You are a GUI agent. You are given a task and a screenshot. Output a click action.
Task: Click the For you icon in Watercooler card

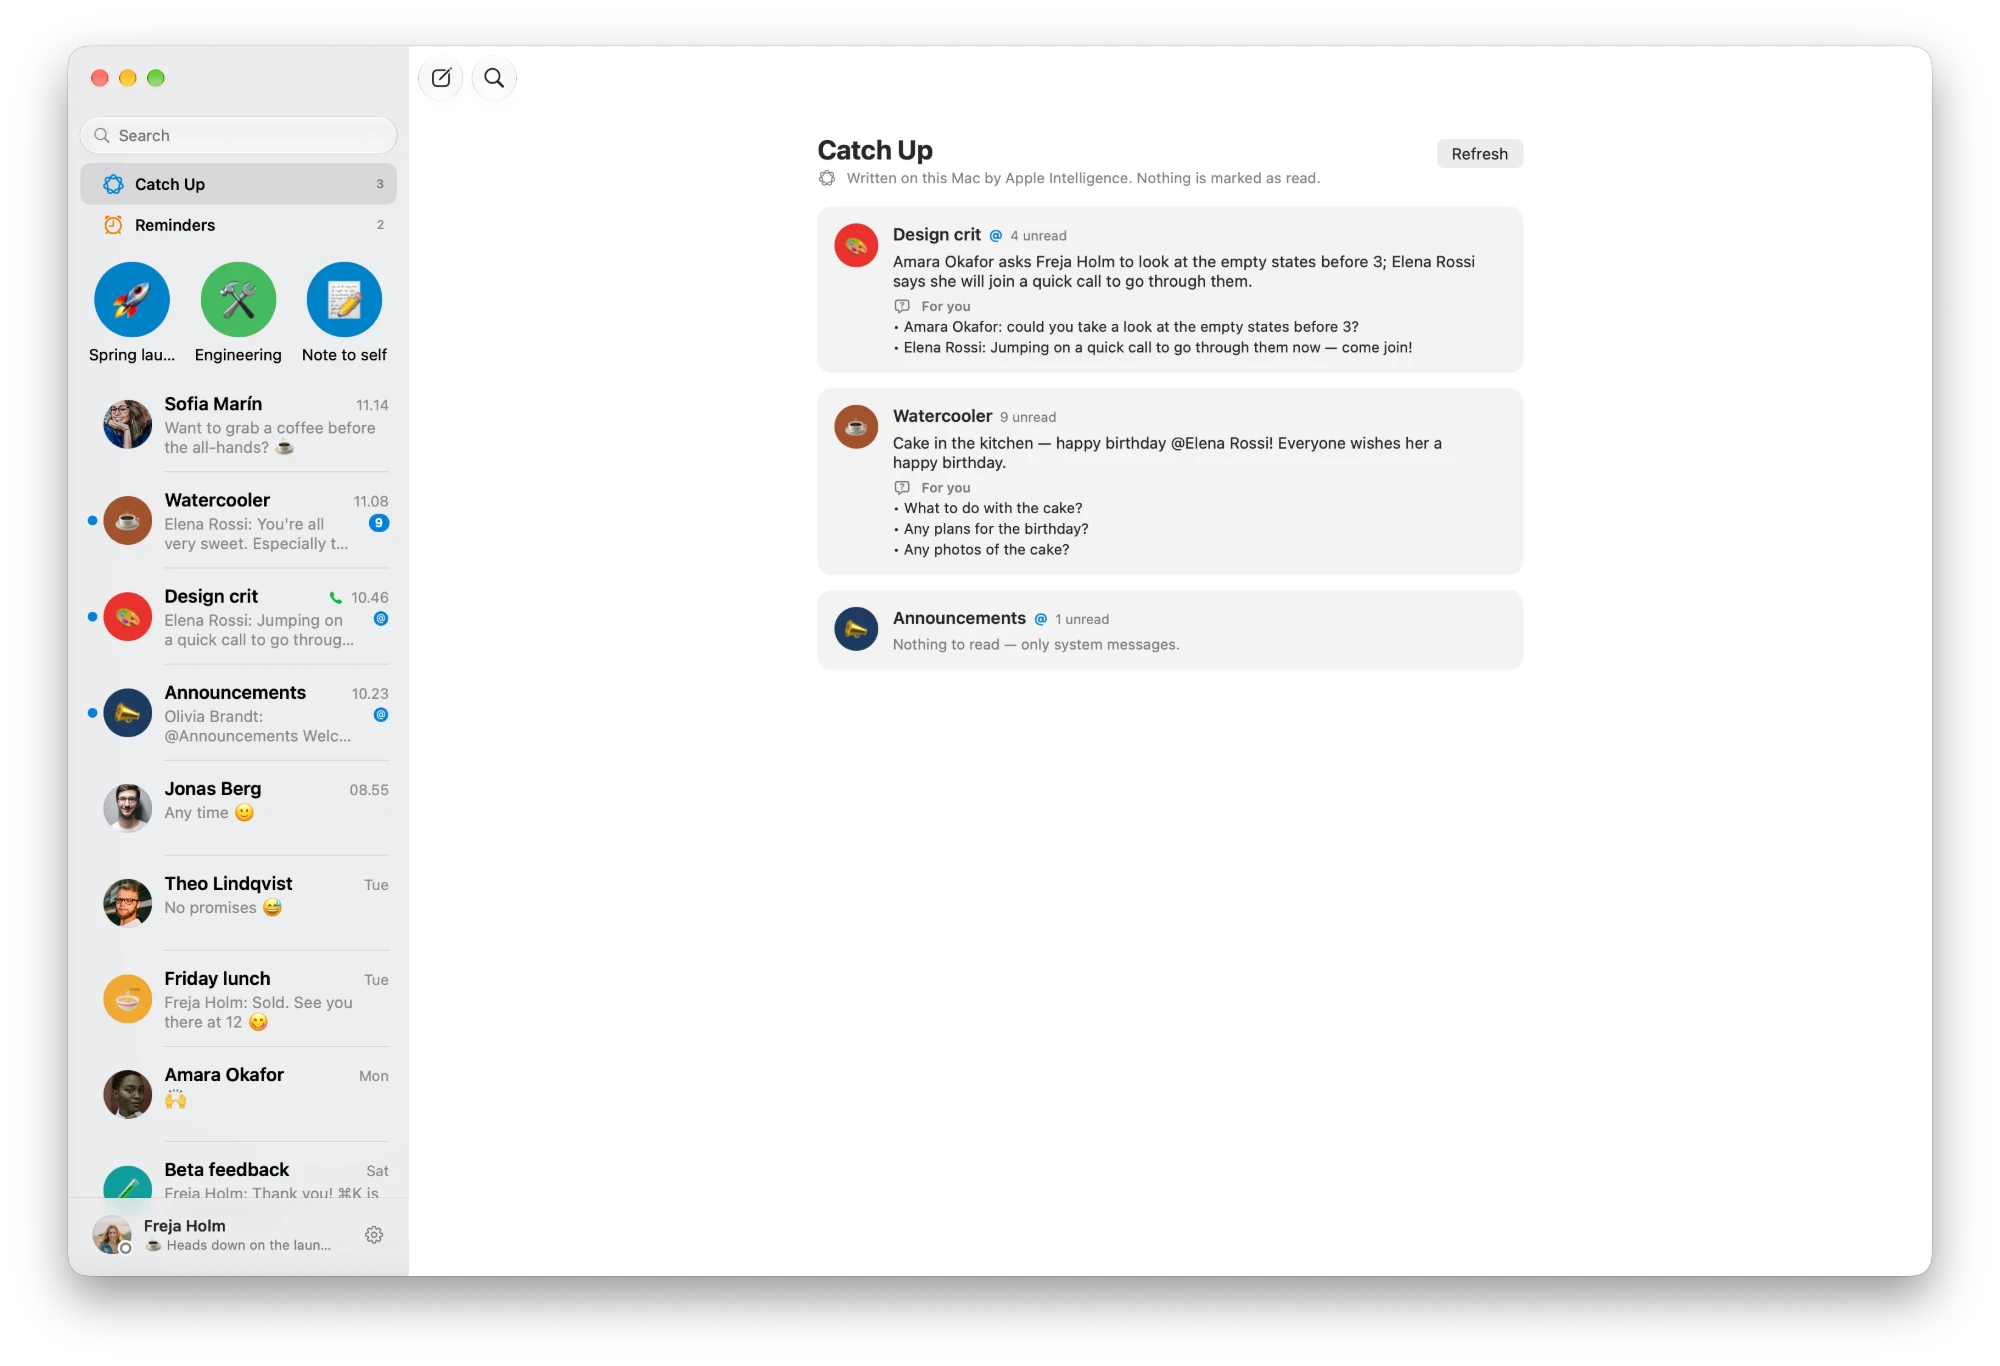click(902, 488)
